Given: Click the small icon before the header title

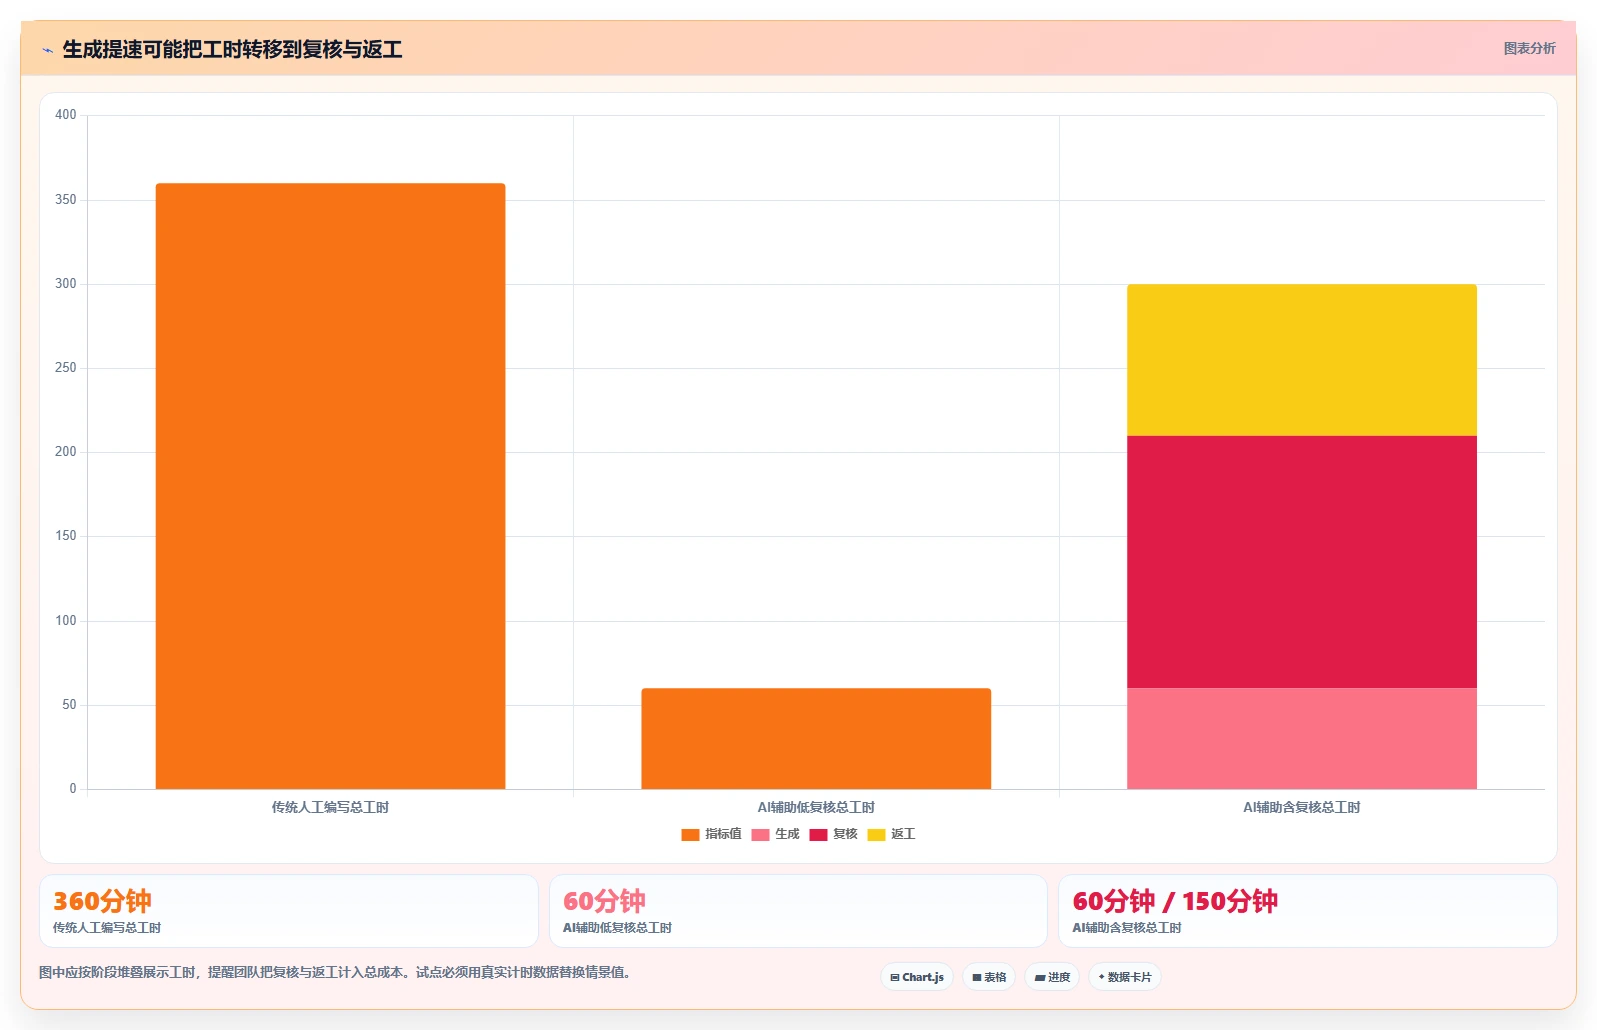Looking at the screenshot, I should (x=47, y=50).
